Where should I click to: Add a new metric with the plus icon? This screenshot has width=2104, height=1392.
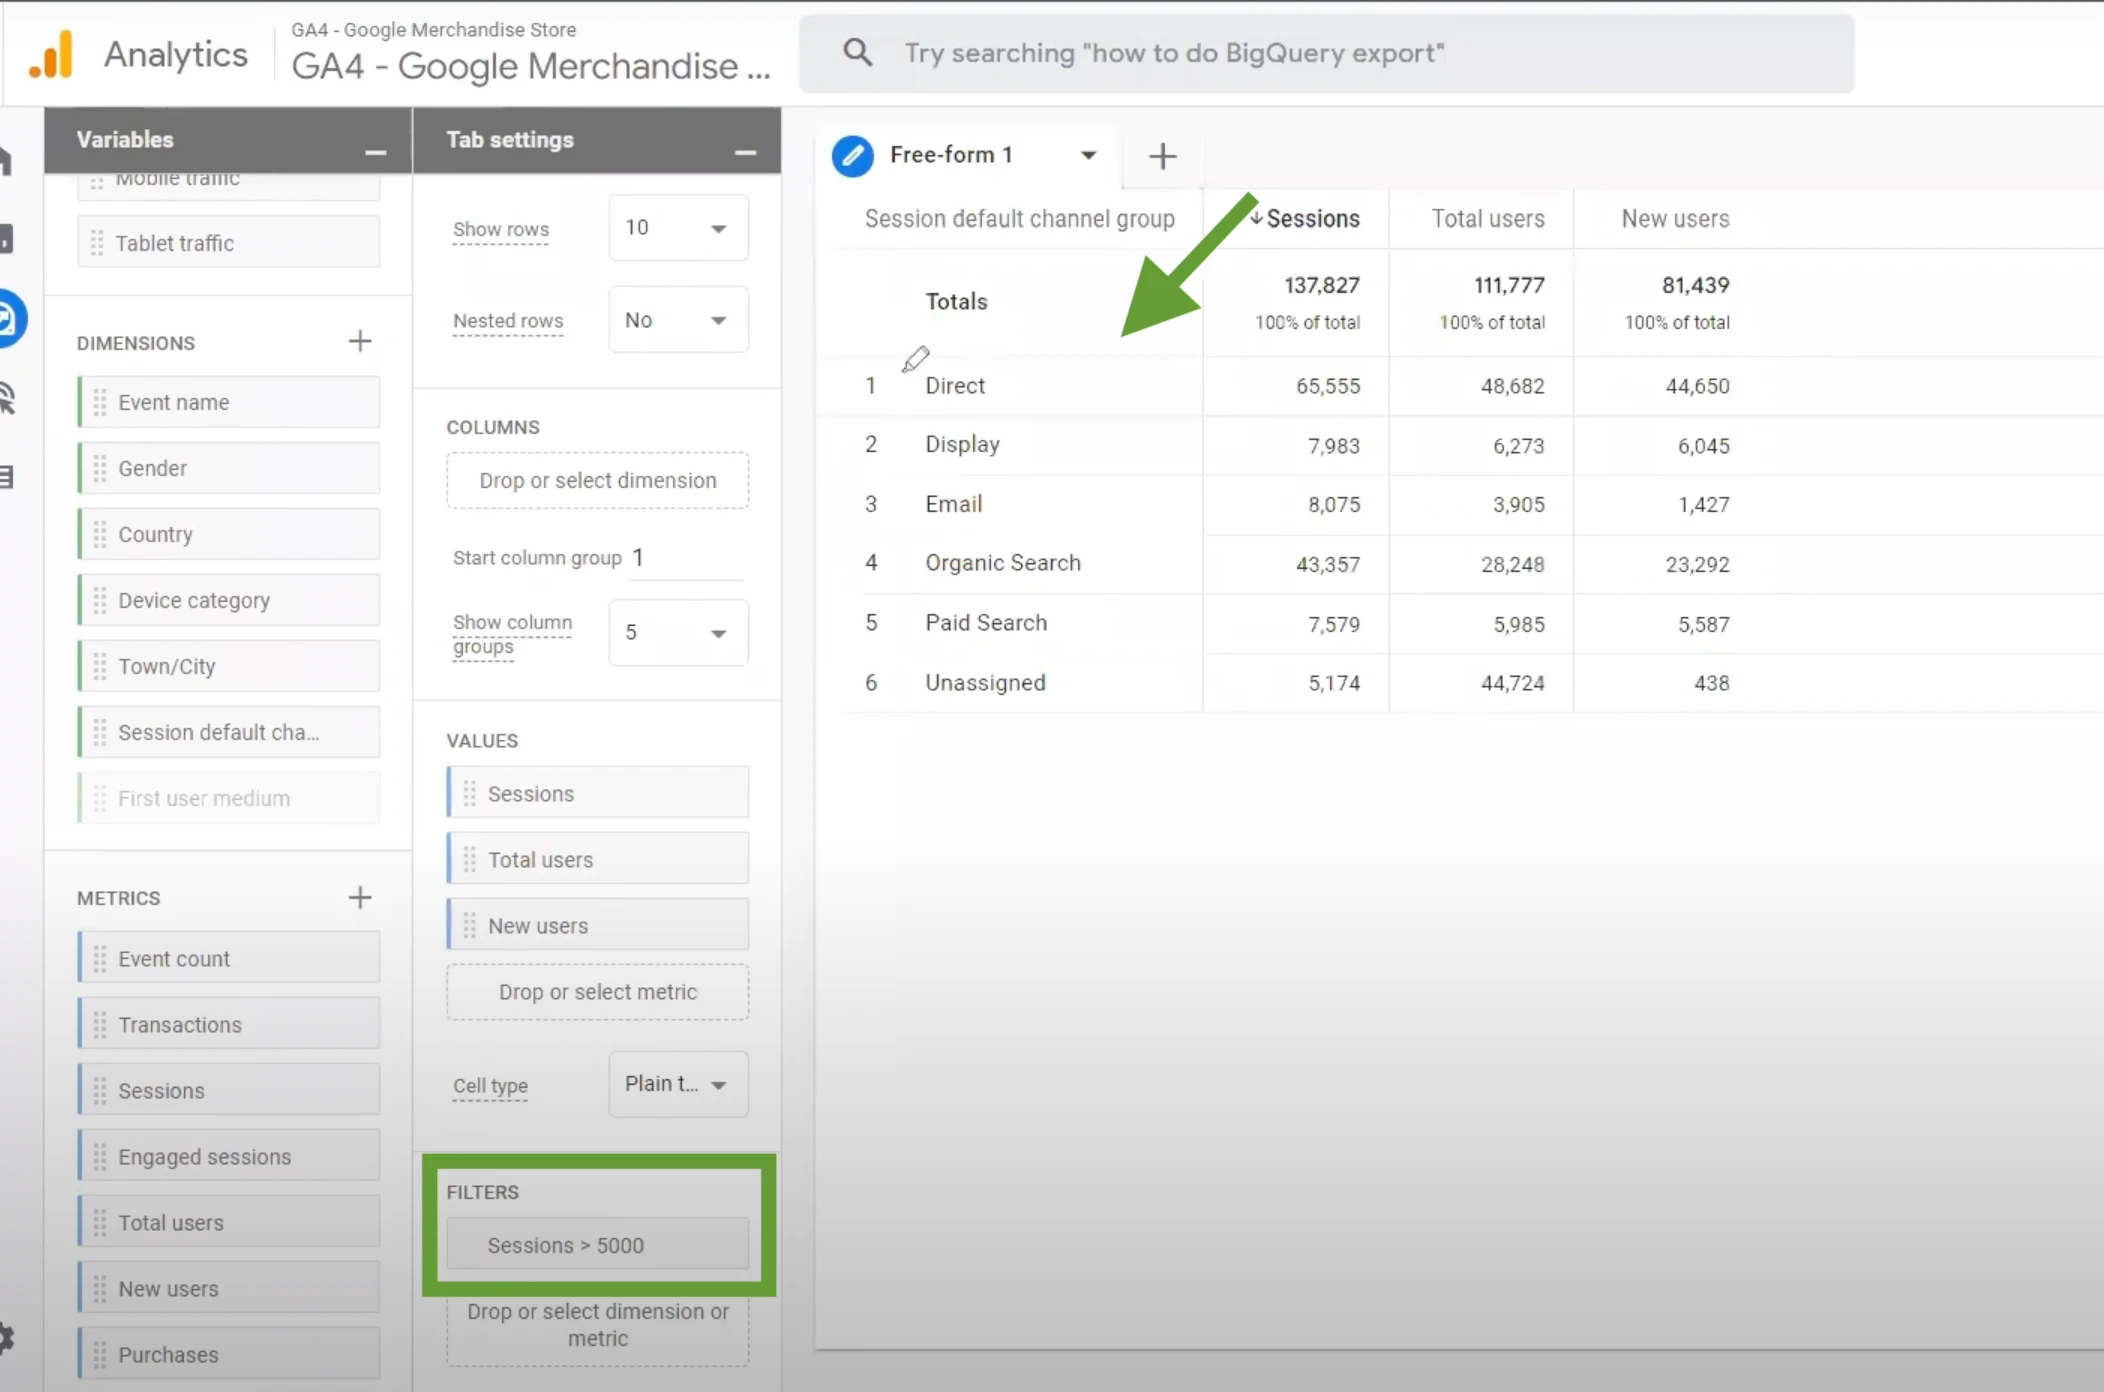360,897
